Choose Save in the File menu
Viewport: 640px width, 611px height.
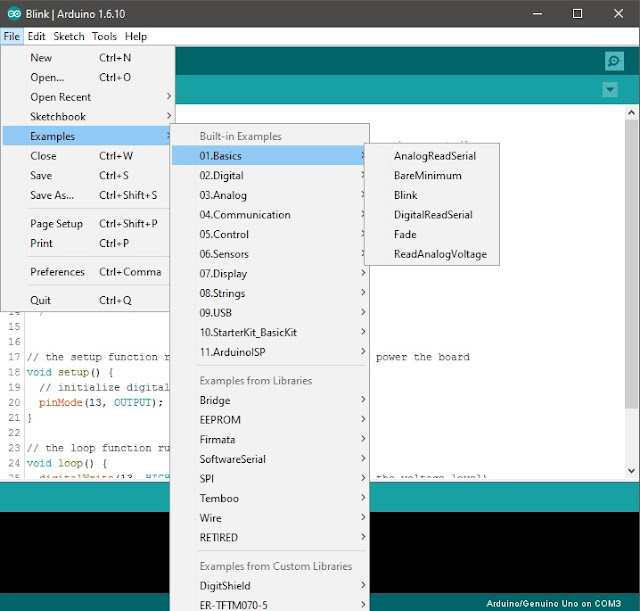86,175
